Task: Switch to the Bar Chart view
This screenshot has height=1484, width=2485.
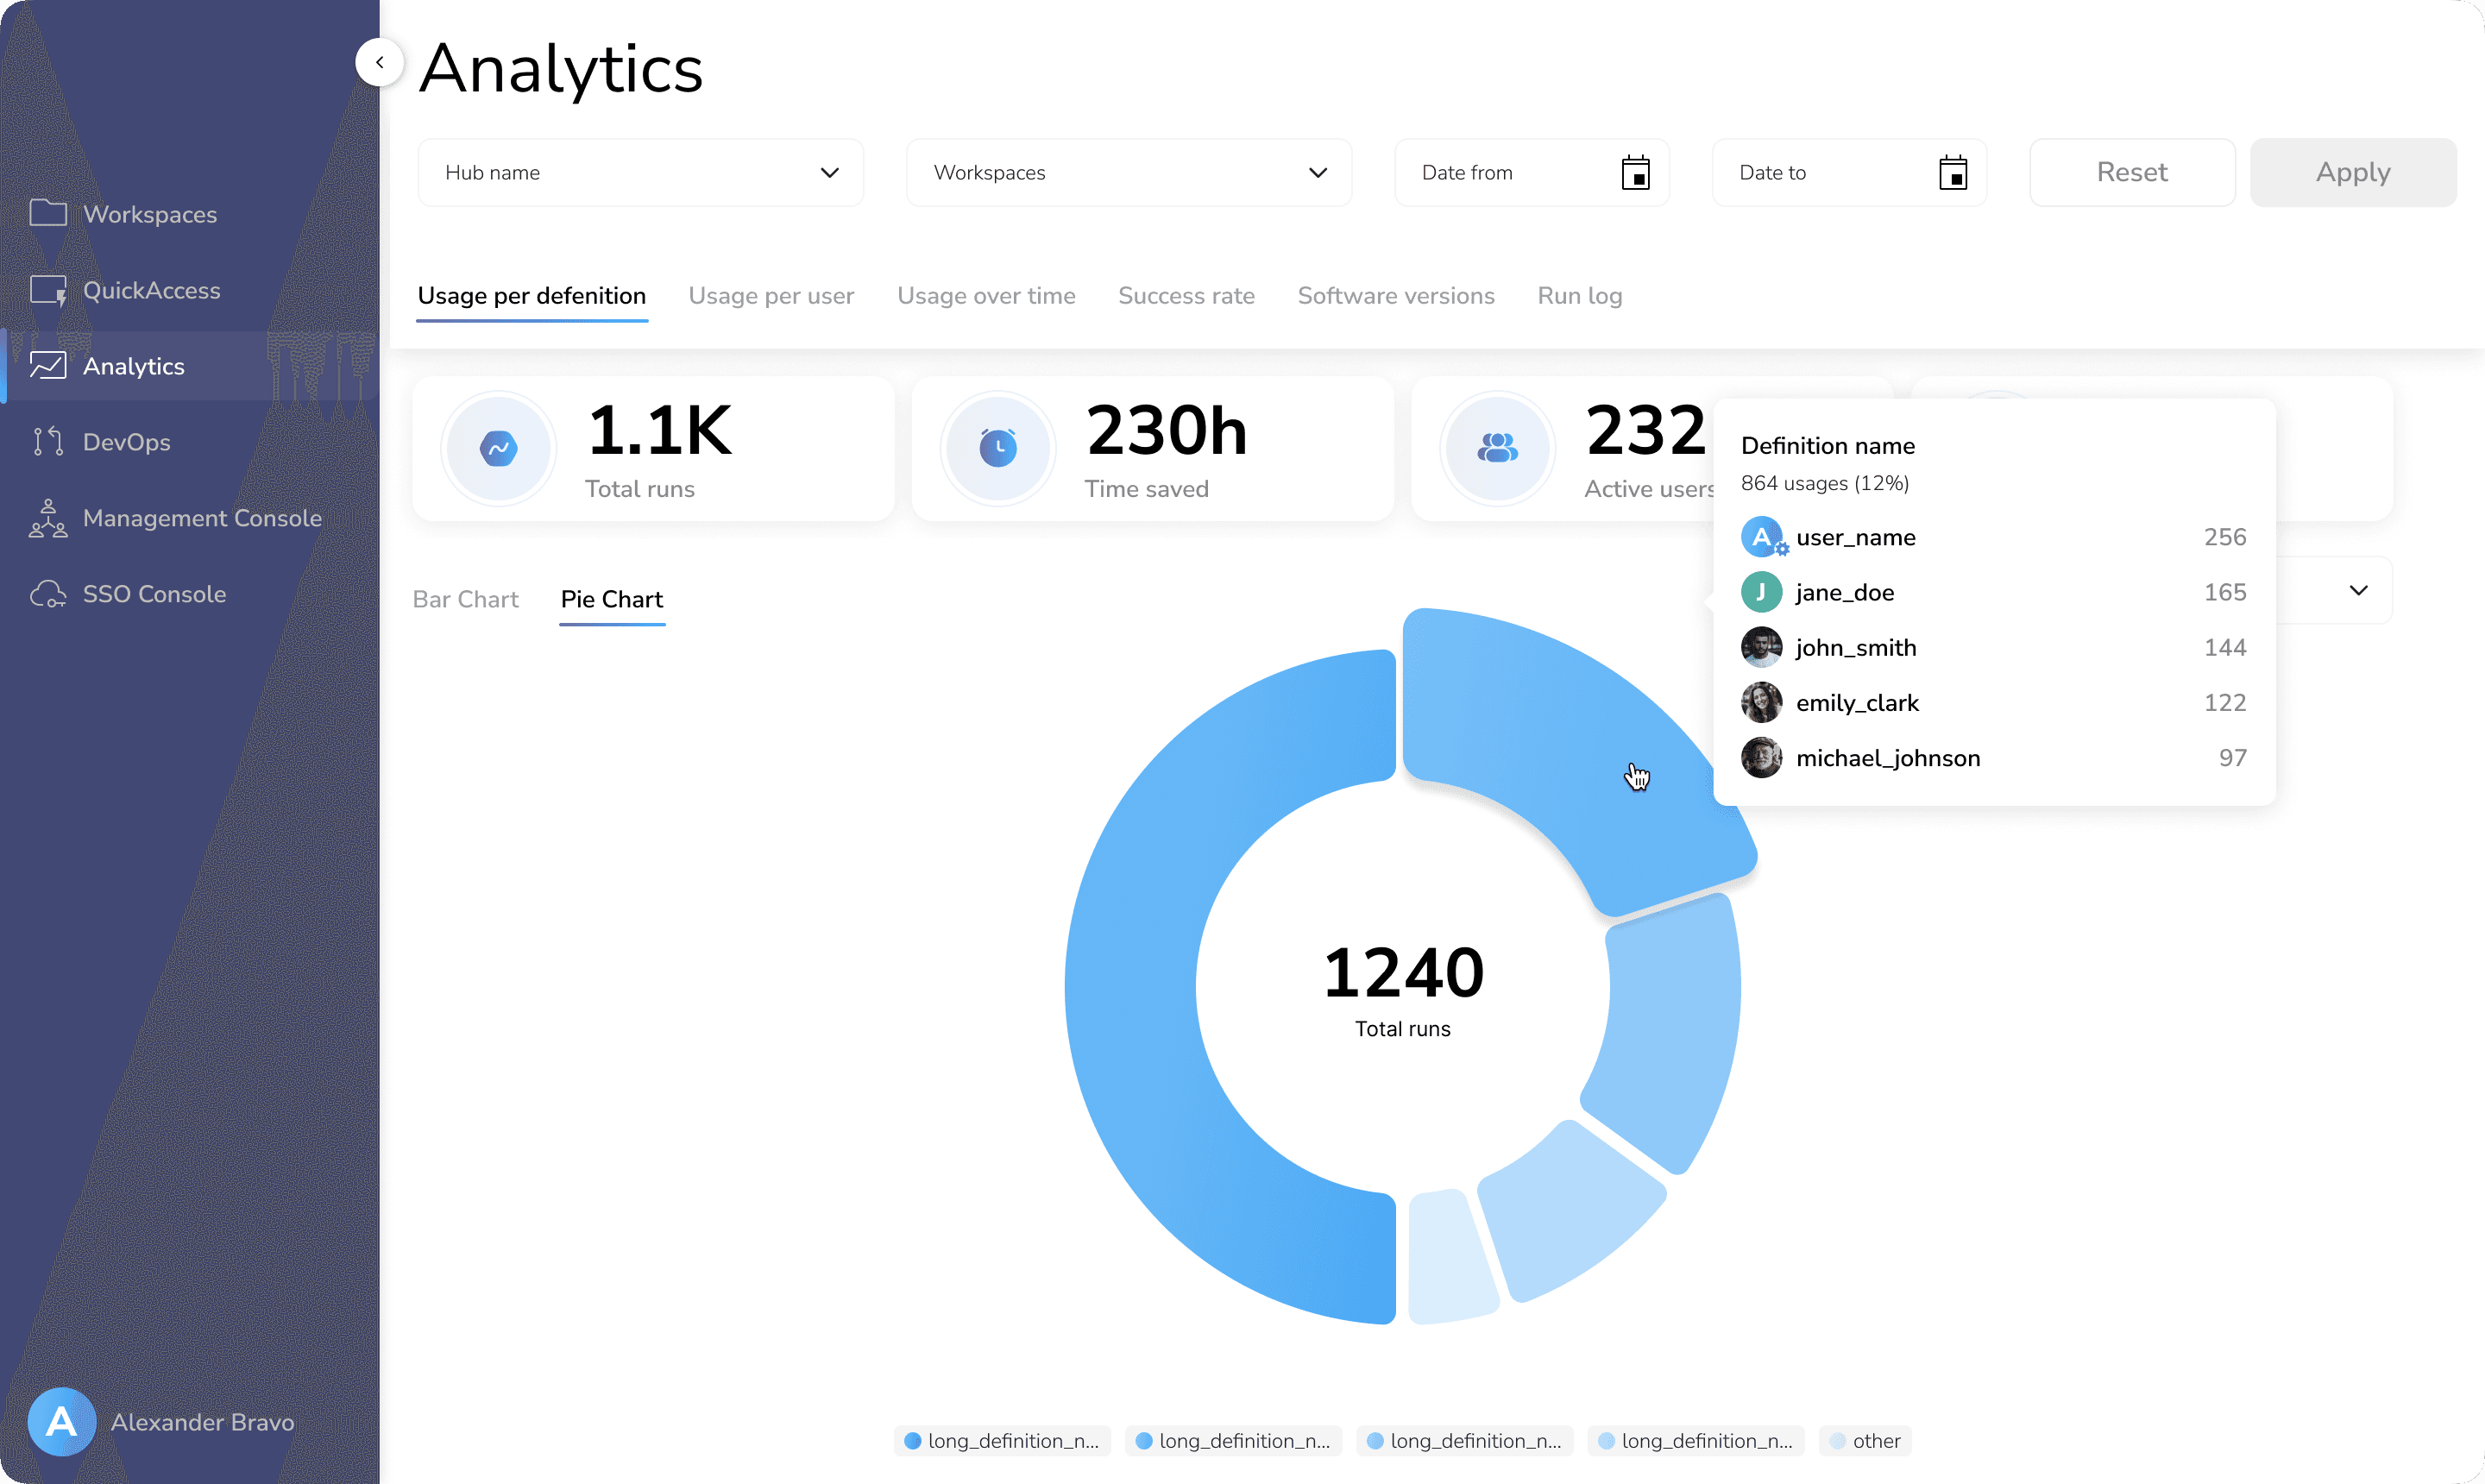Action: point(466,599)
